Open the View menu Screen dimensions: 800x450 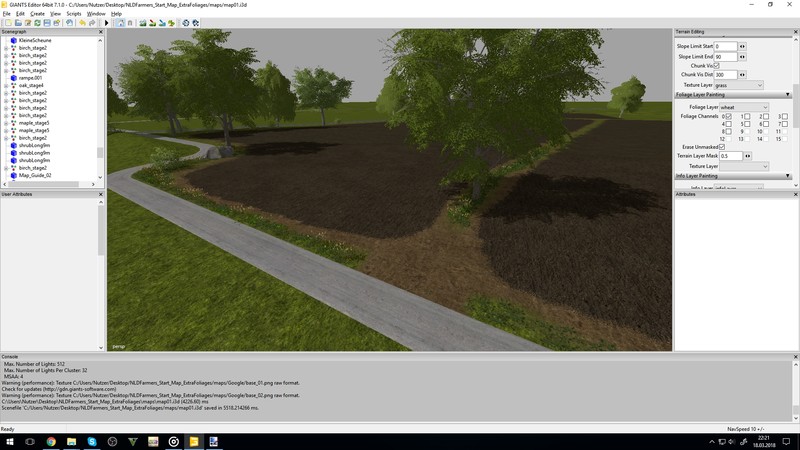coord(55,14)
